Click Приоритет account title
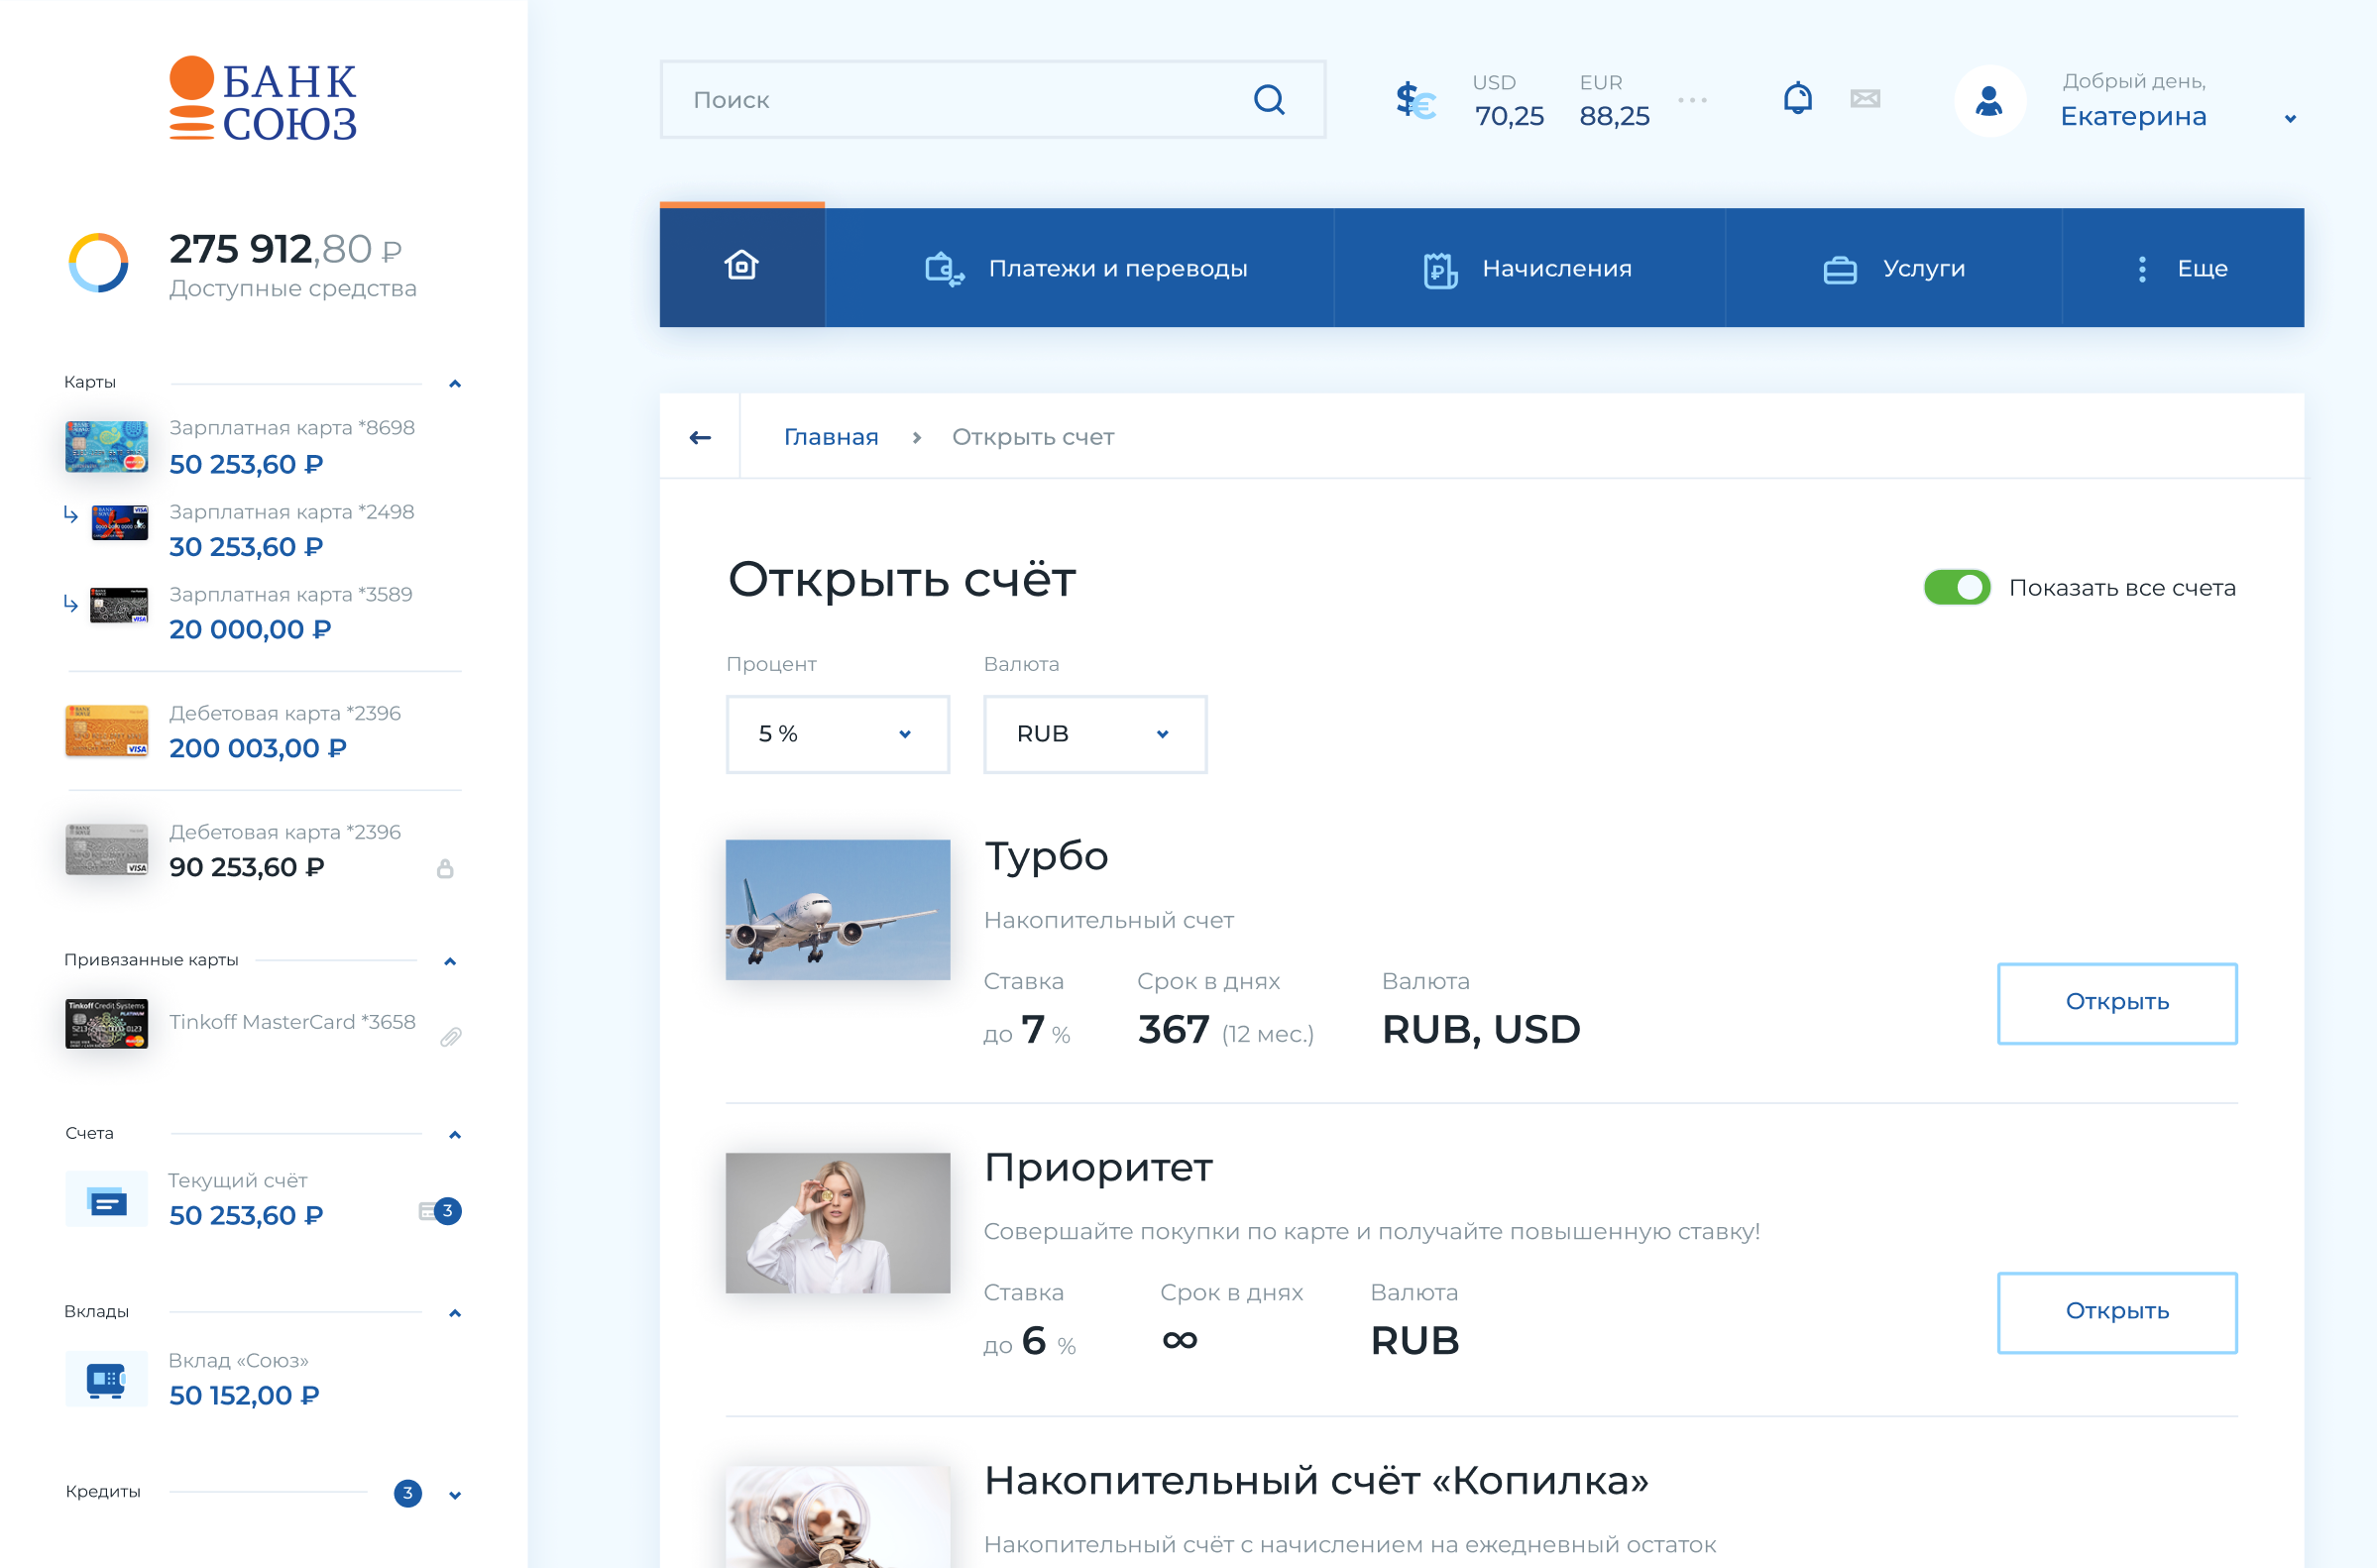2377x1568 pixels. click(1098, 1168)
